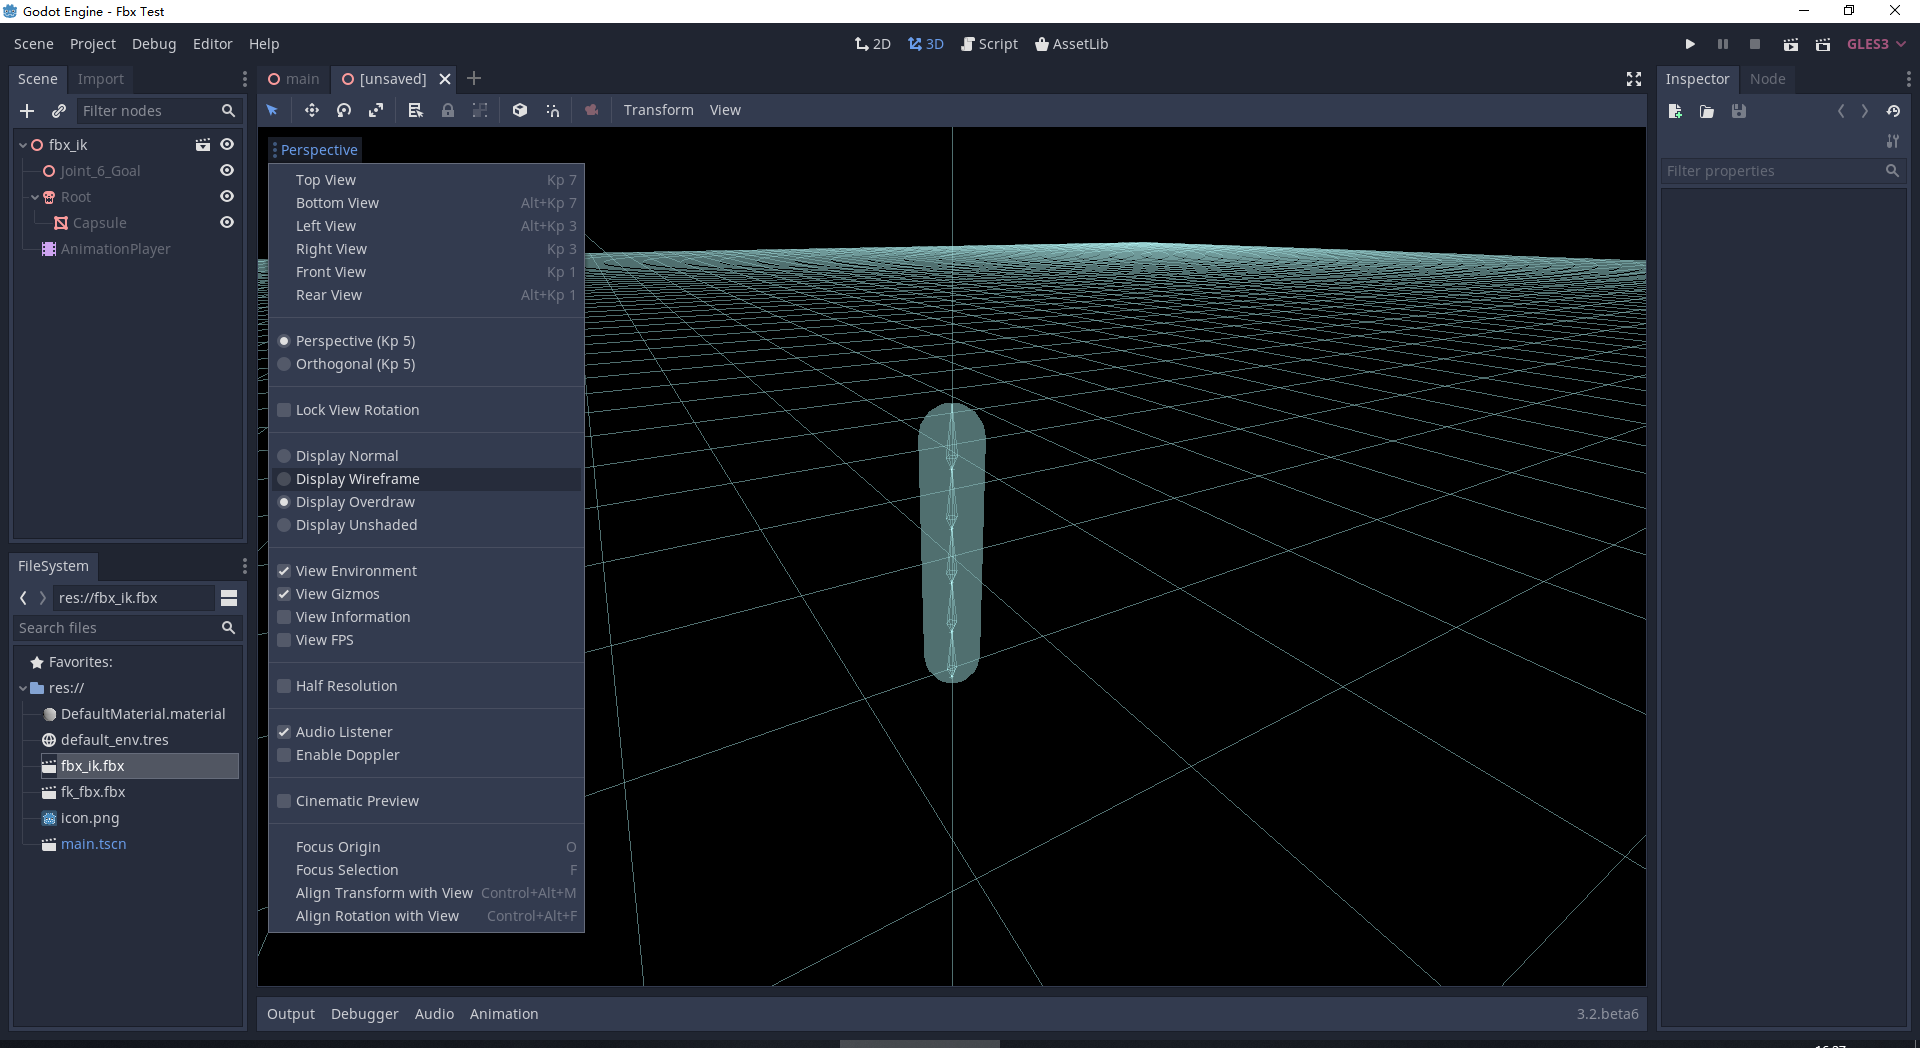Collapse the Root node in the scene tree

35,197
